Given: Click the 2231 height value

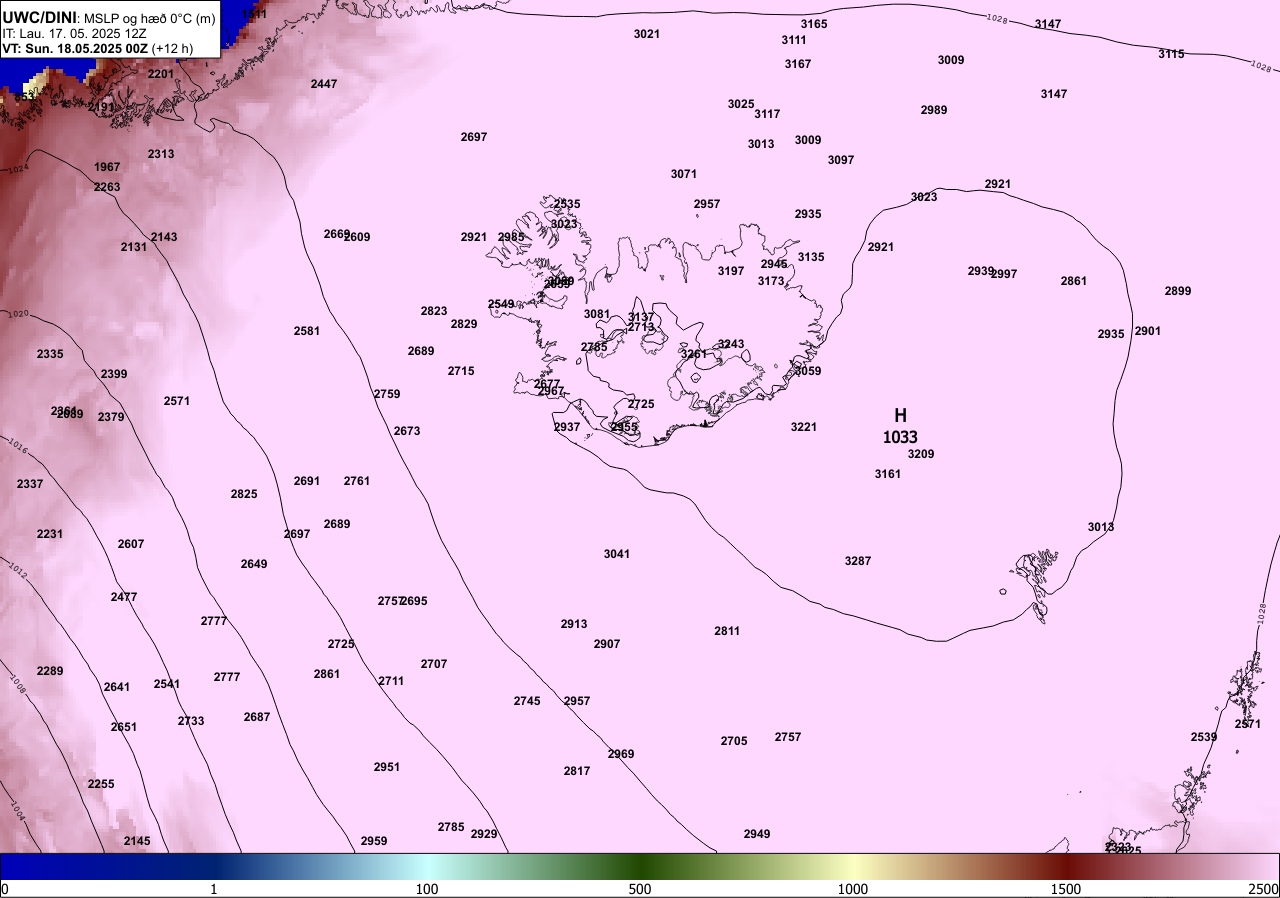Looking at the screenshot, I should click(x=50, y=534).
